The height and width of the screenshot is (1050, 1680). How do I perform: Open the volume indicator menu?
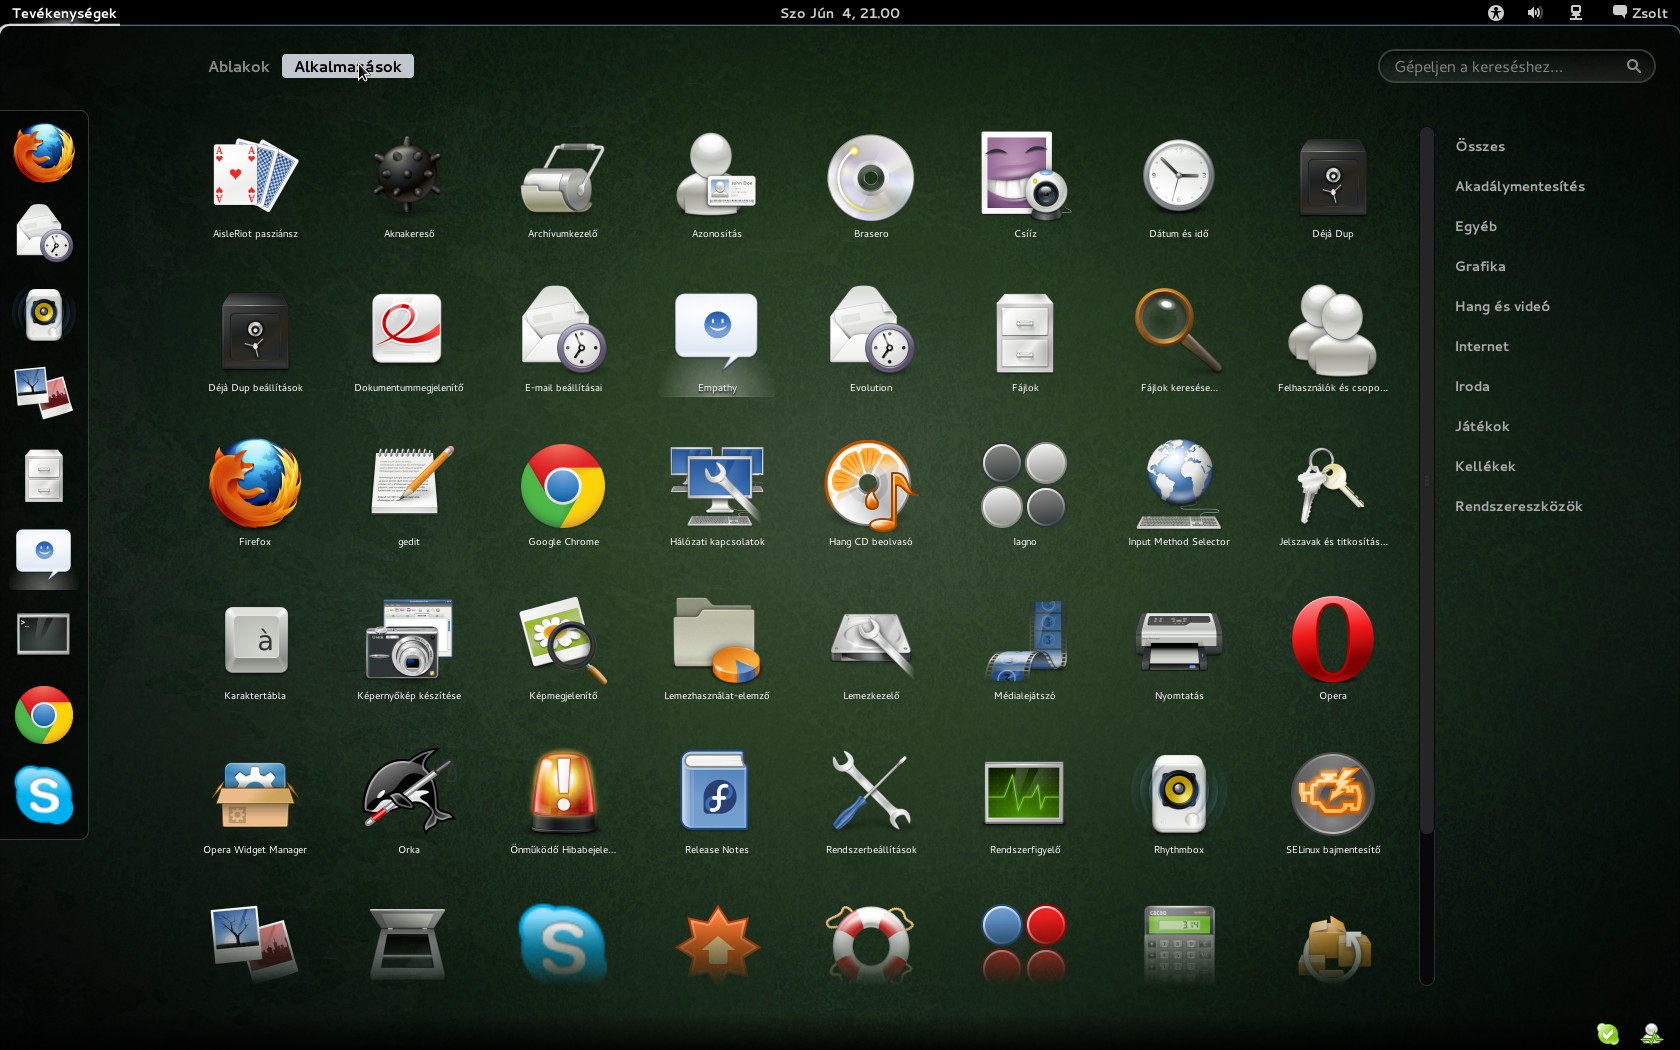[x=1535, y=13]
